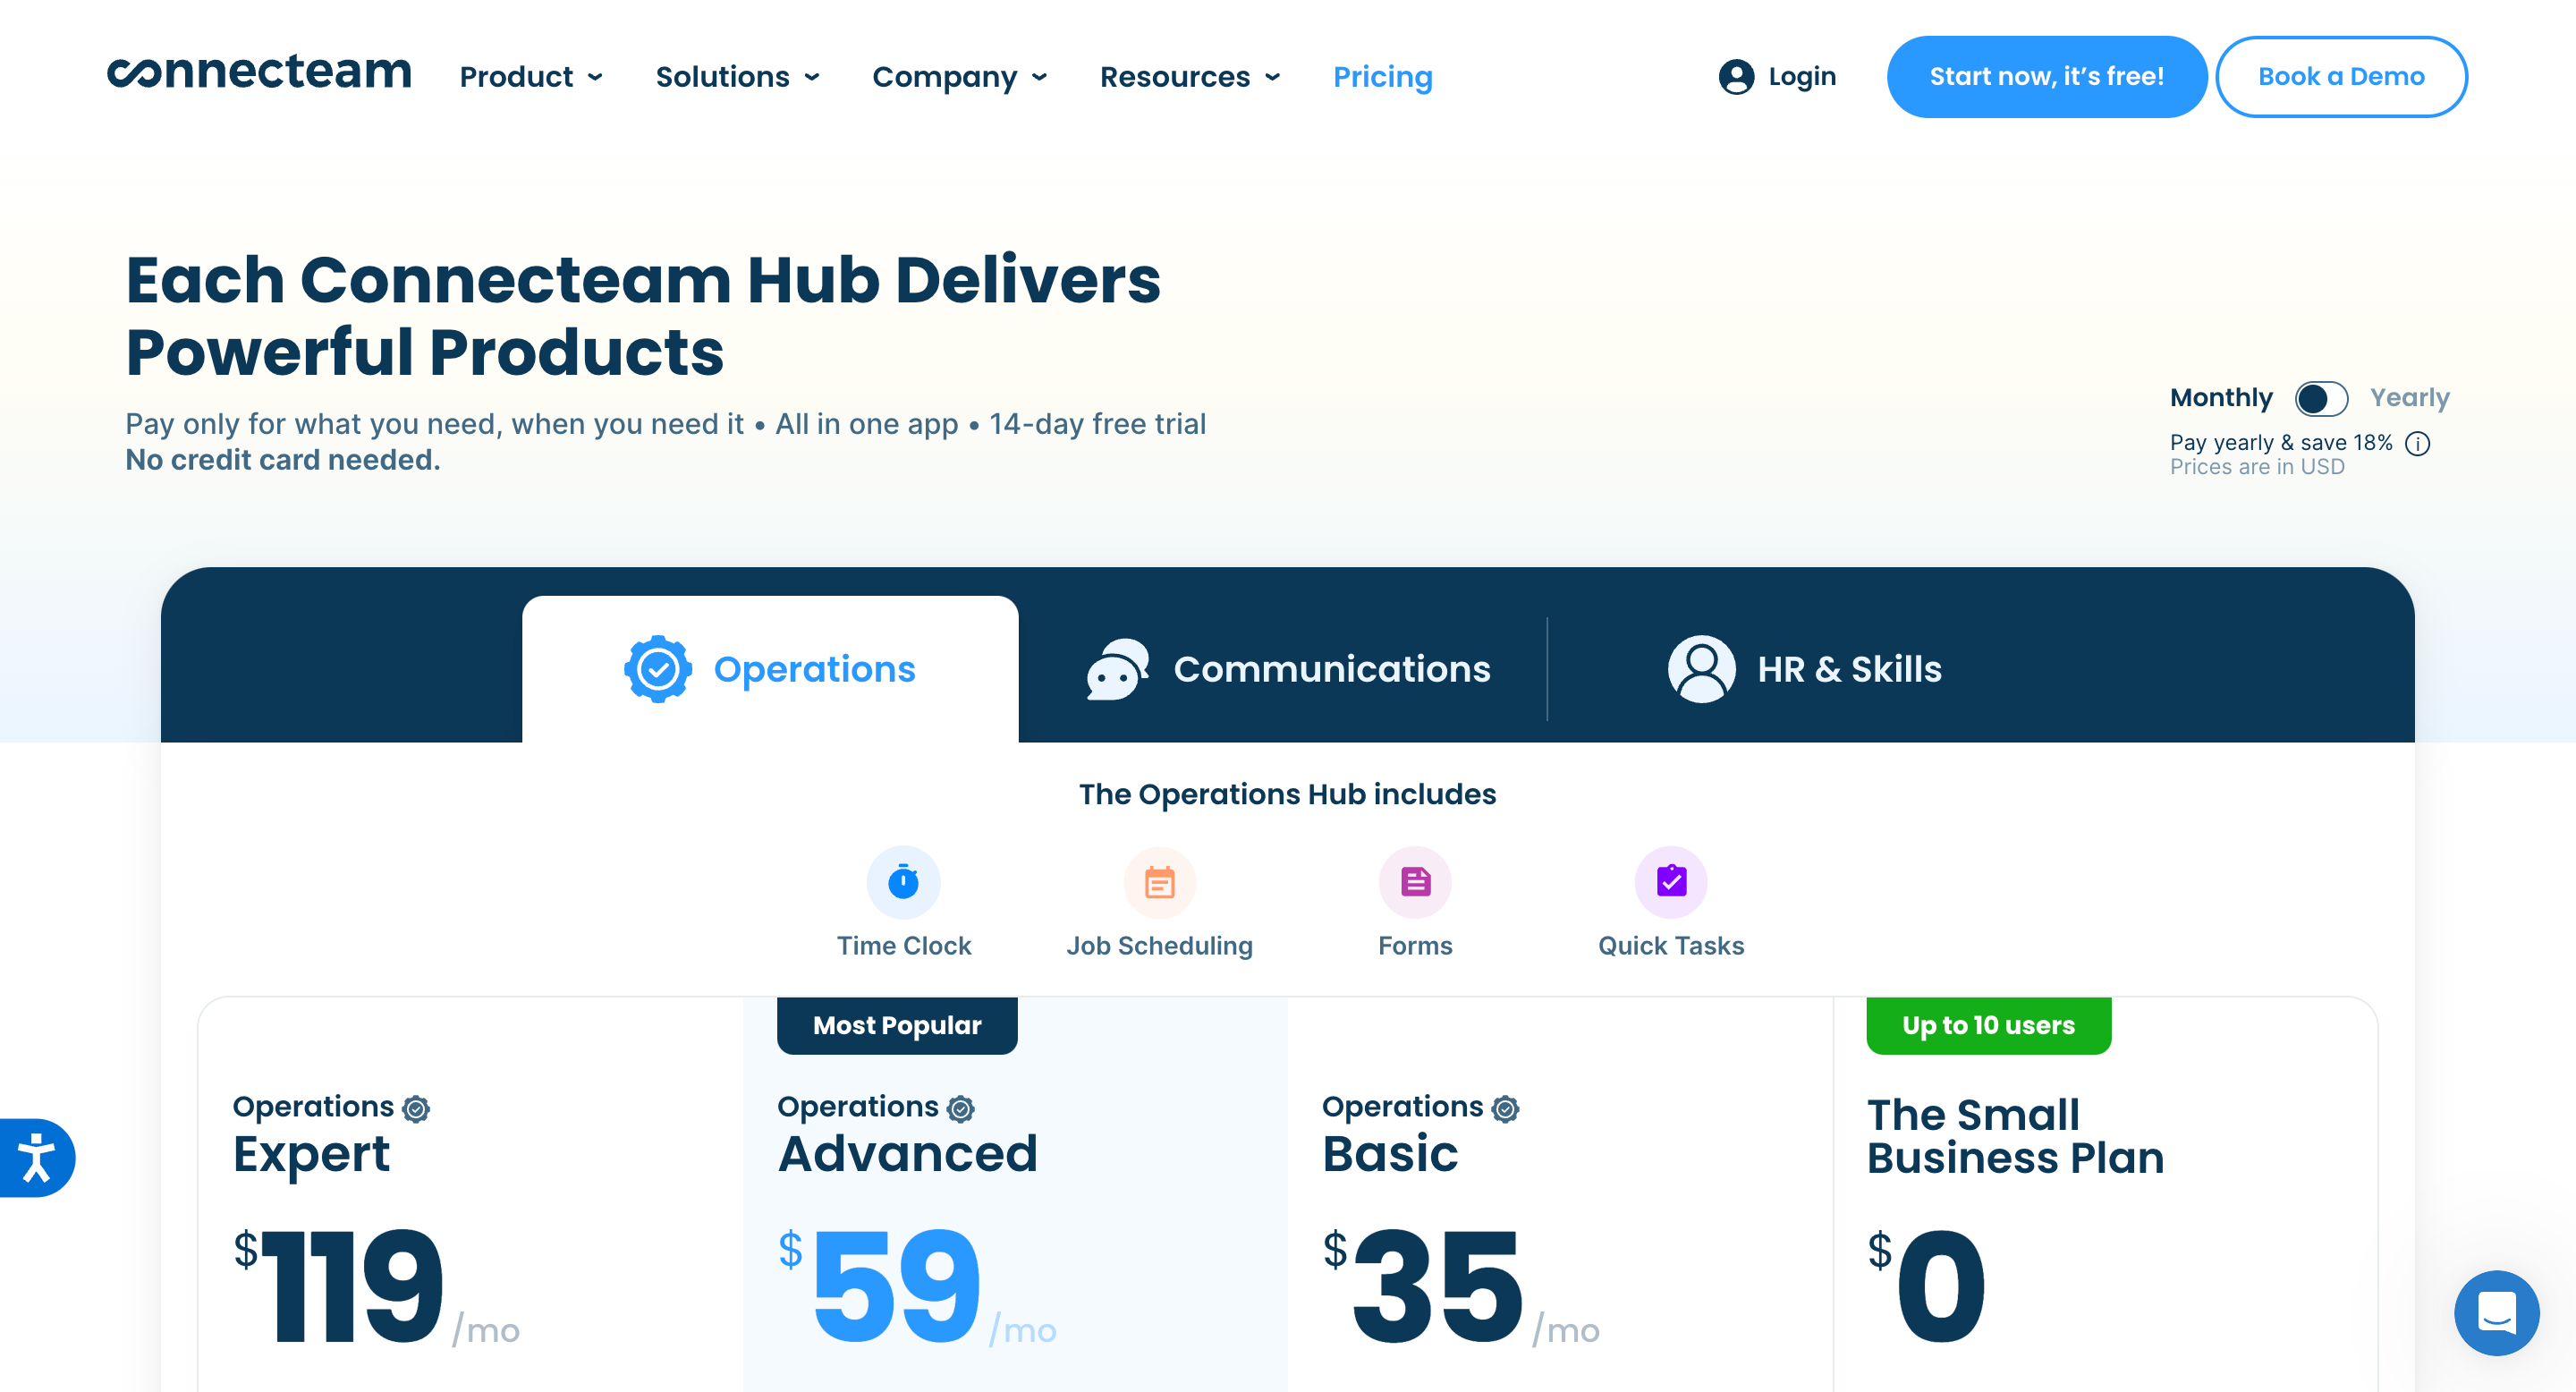Click the $0 Small Business price
The image size is (2576, 1392).
click(1926, 1287)
